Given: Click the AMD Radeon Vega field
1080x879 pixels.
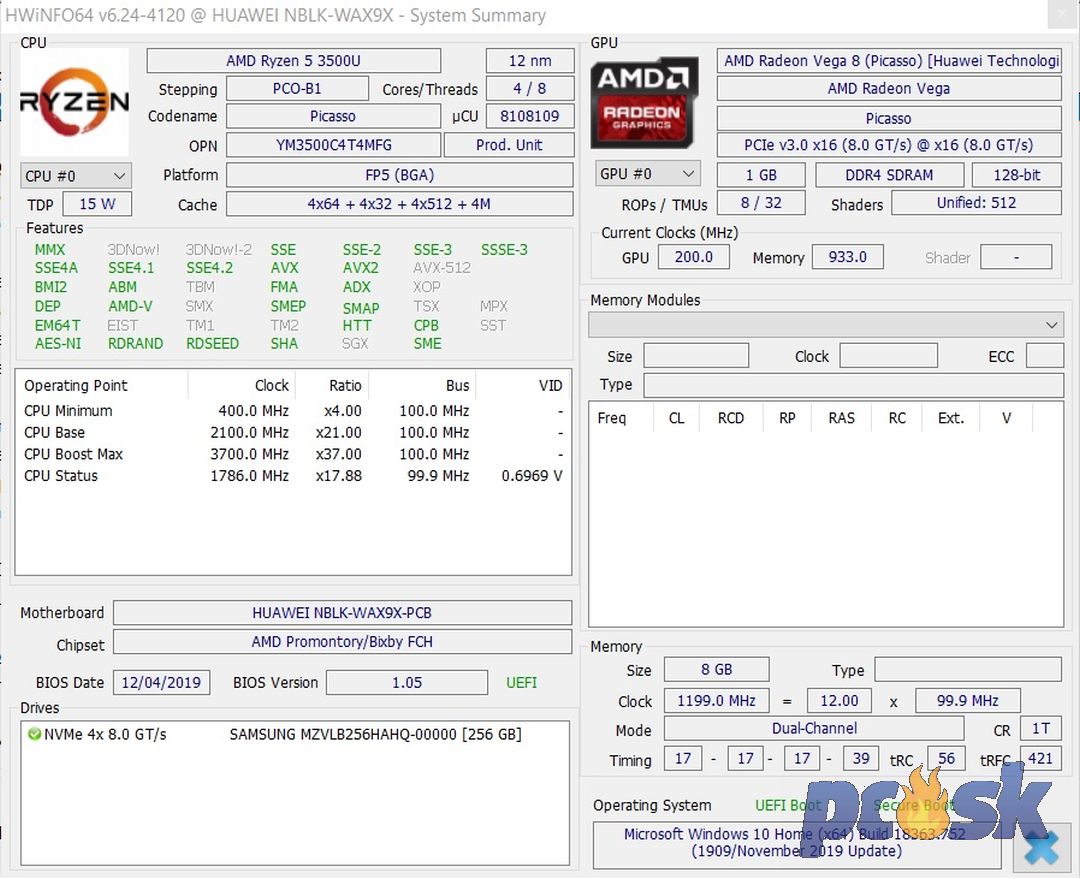Looking at the screenshot, I should click(889, 88).
